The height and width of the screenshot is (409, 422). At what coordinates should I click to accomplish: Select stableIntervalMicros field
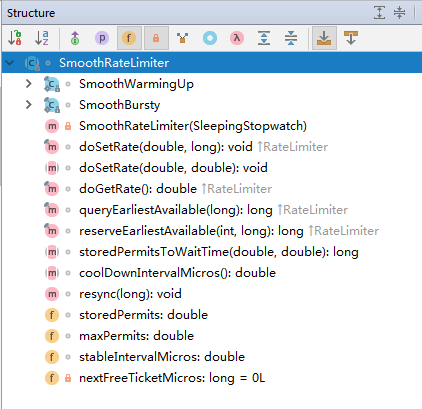pos(162,357)
